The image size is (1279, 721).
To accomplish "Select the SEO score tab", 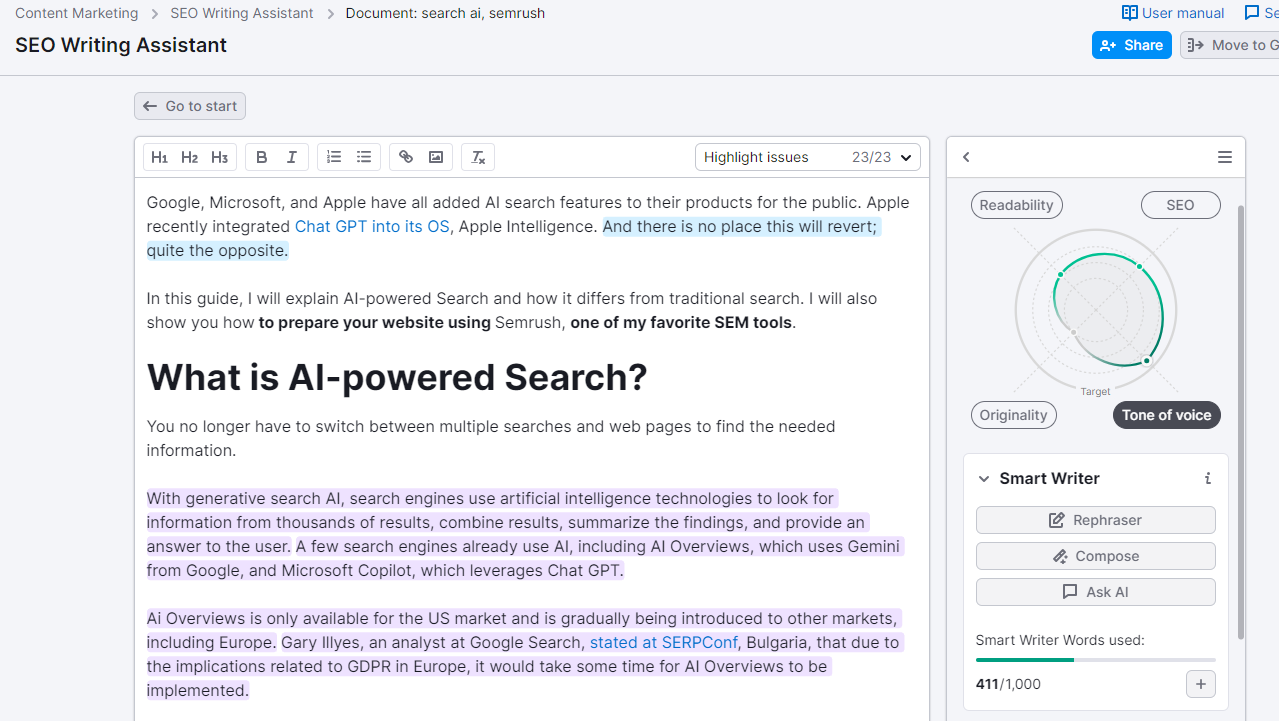I will (x=1180, y=205).
